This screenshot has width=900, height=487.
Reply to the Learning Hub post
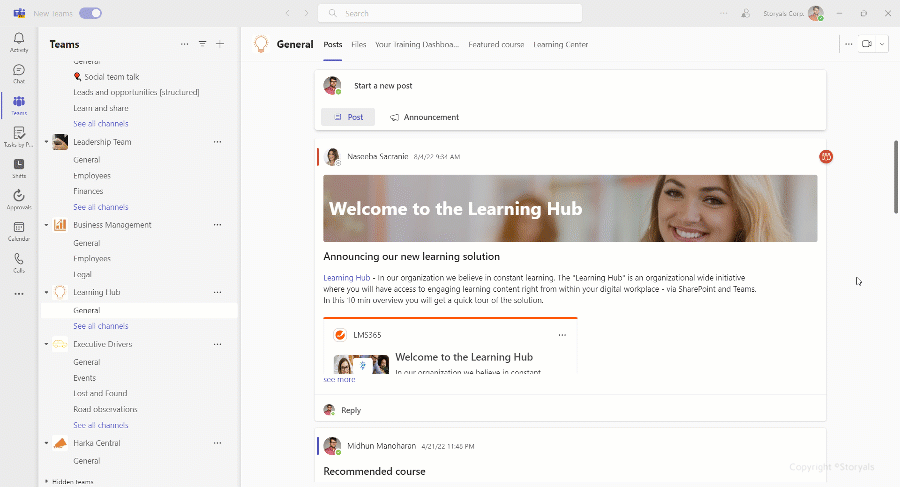pos(351,410)
